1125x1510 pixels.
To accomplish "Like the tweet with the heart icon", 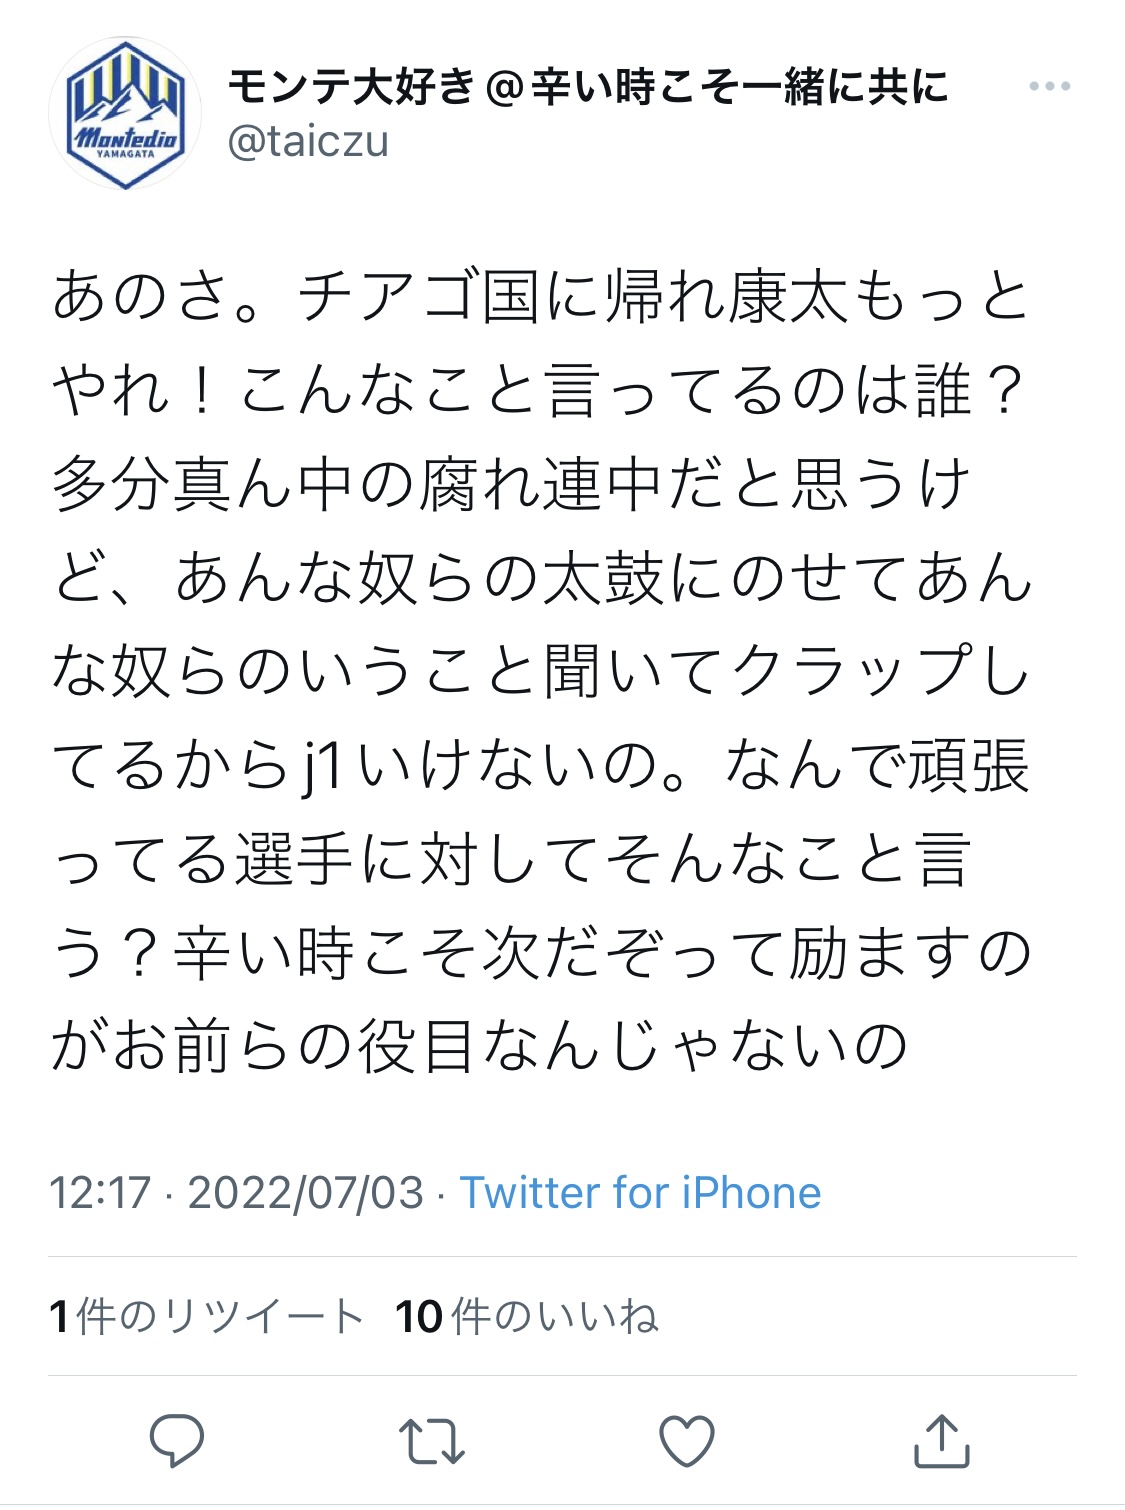I will [x=687, y=1442].
